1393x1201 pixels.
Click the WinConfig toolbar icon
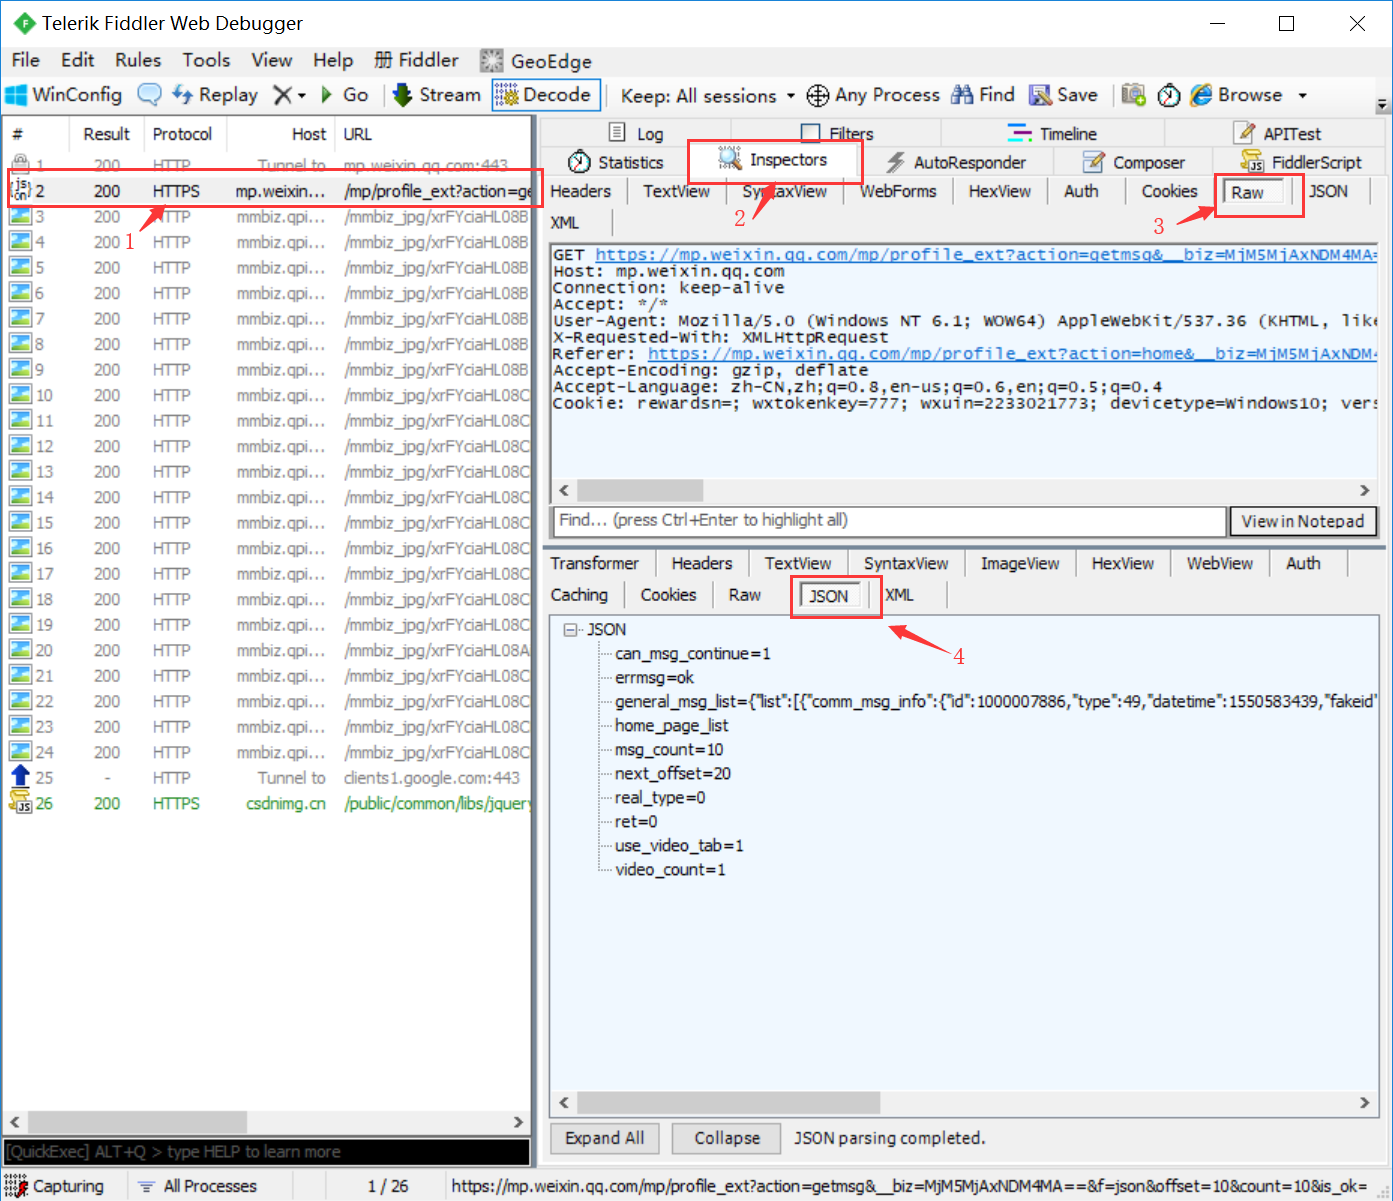click(x=16, y=95)
